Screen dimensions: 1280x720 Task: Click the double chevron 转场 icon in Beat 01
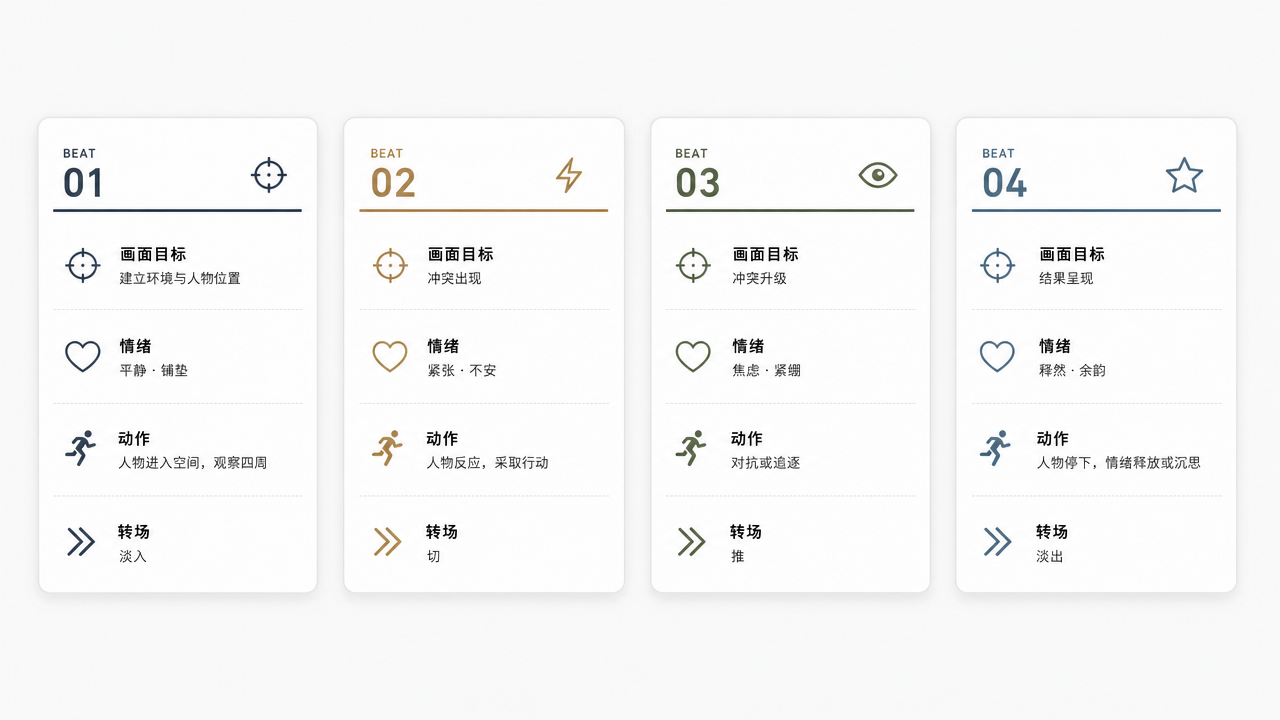(x=81, y=541)
